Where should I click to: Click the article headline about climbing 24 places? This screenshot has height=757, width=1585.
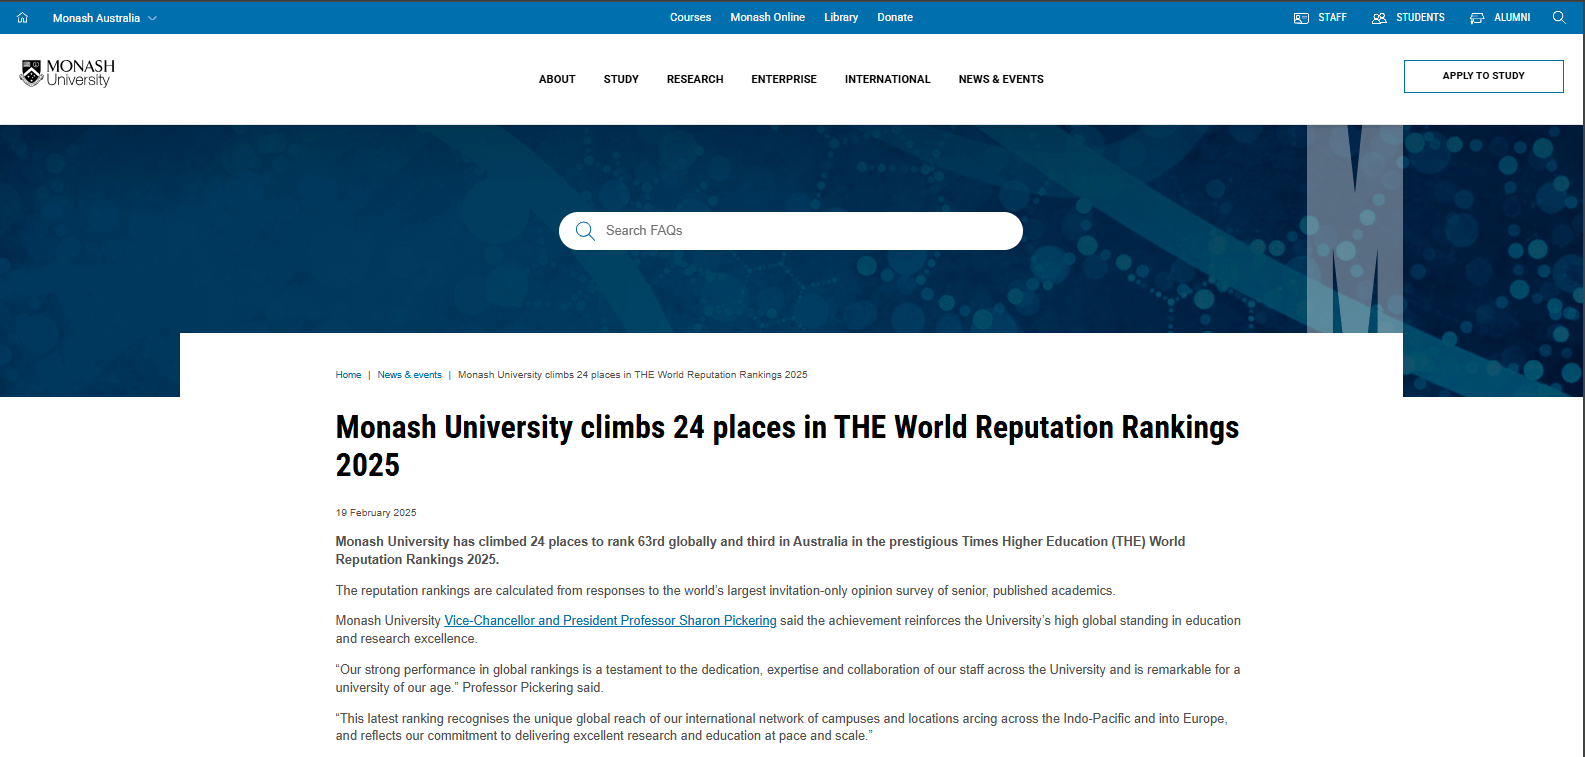(x=787, y=446)
